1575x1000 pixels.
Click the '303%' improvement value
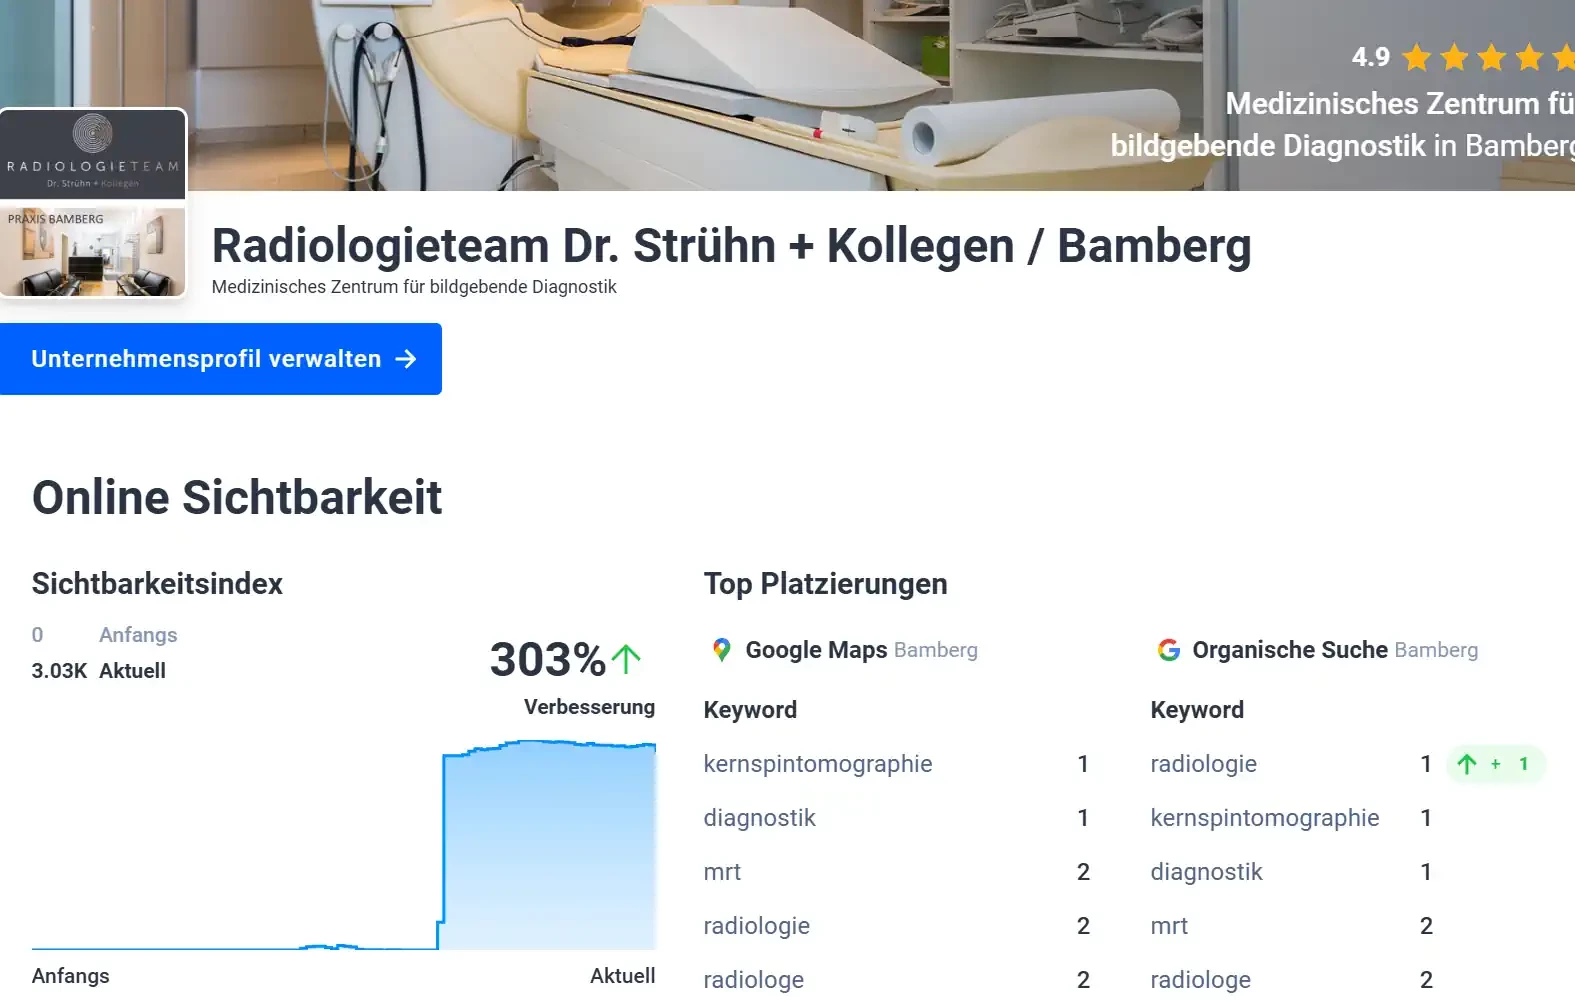[548, 659]
